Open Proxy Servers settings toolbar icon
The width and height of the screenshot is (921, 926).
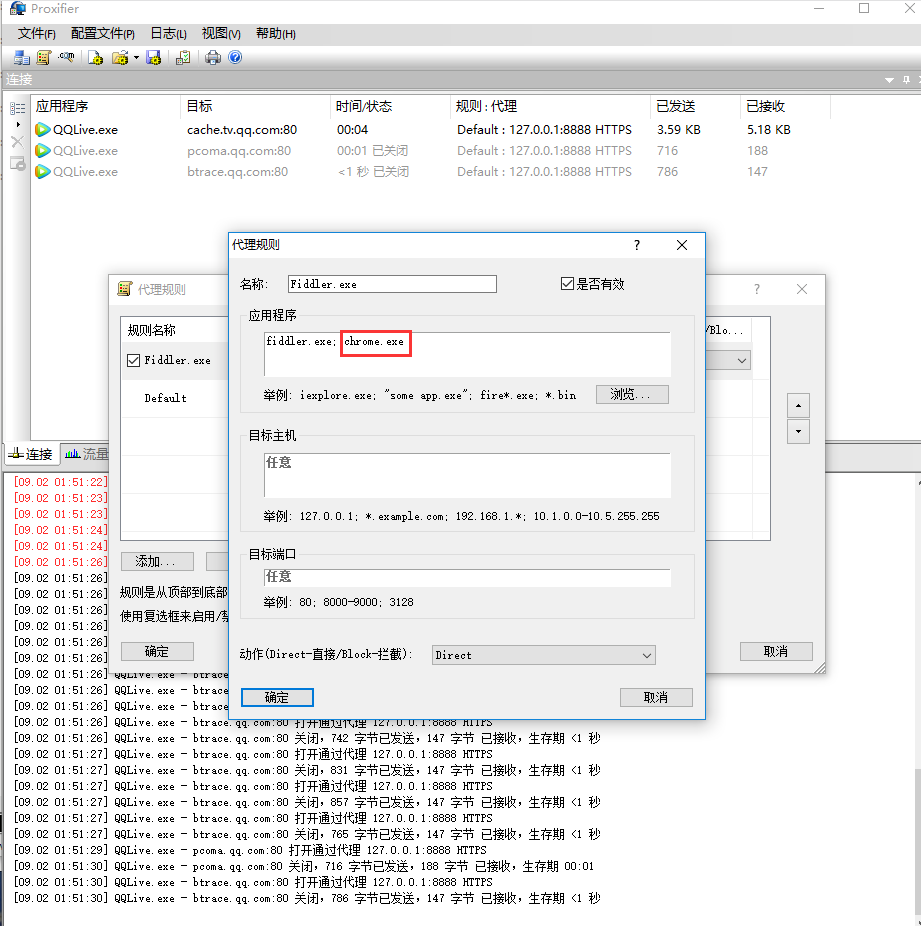(x=22, y=57)
